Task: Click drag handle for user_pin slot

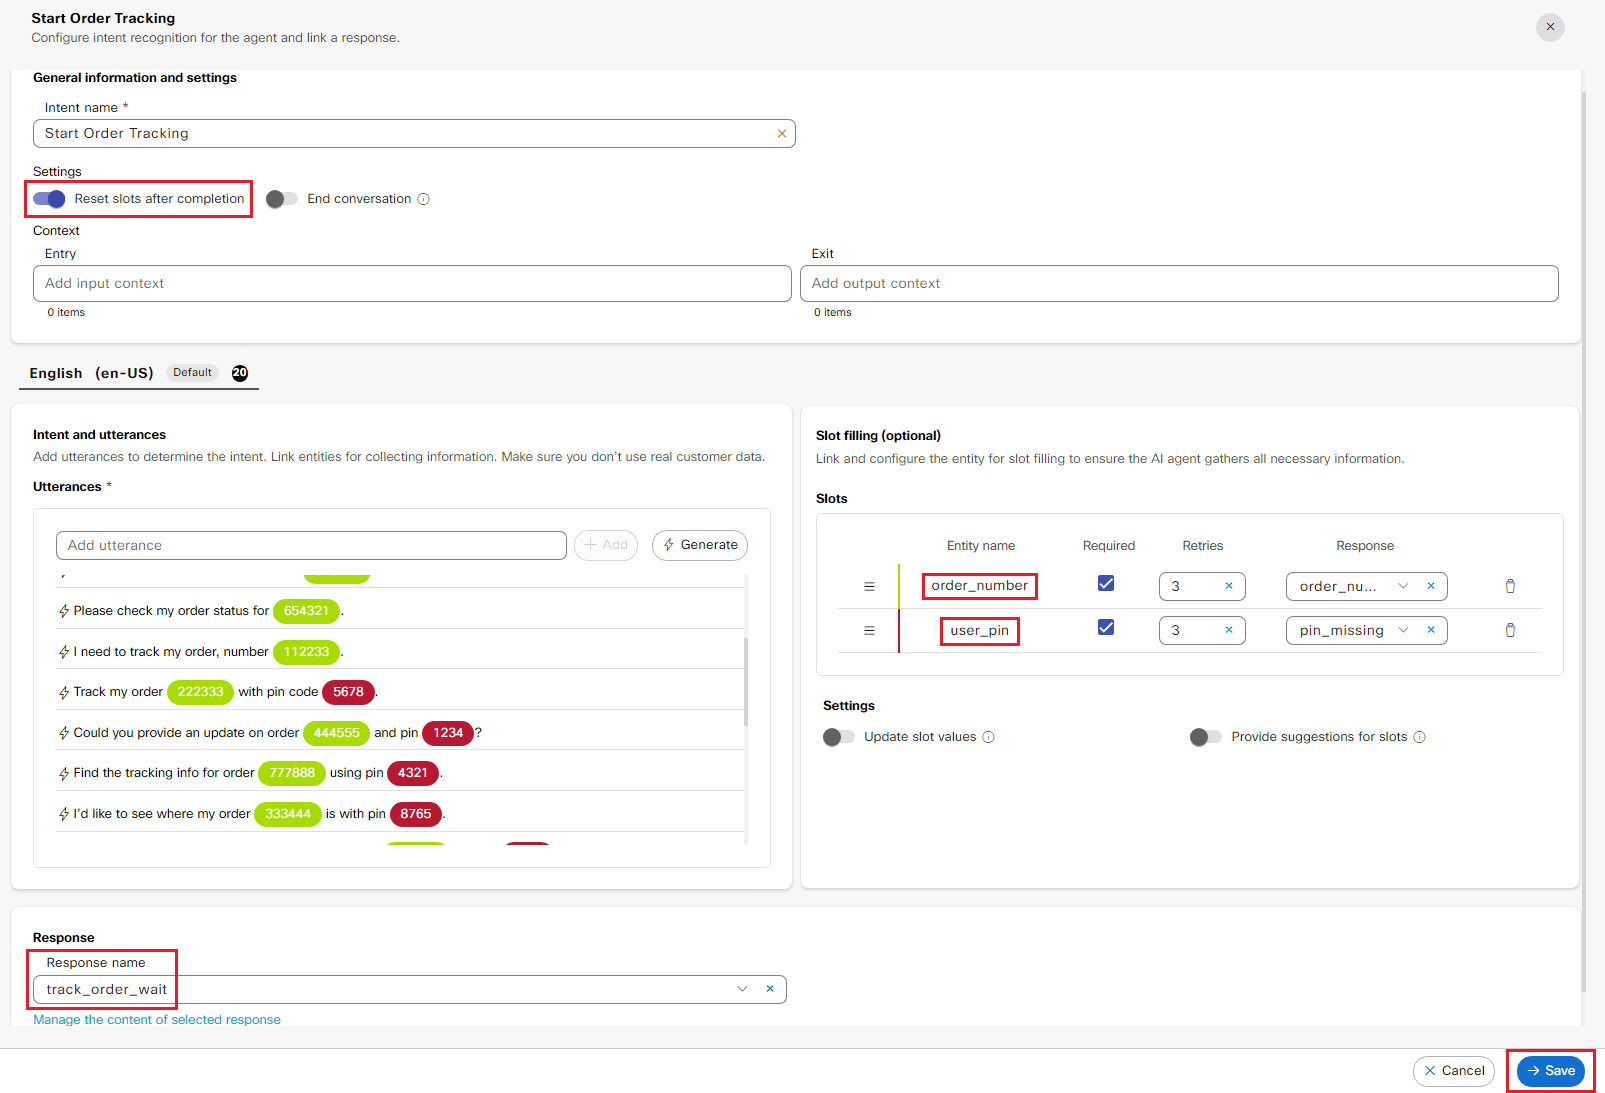Action: click(869, 630)
